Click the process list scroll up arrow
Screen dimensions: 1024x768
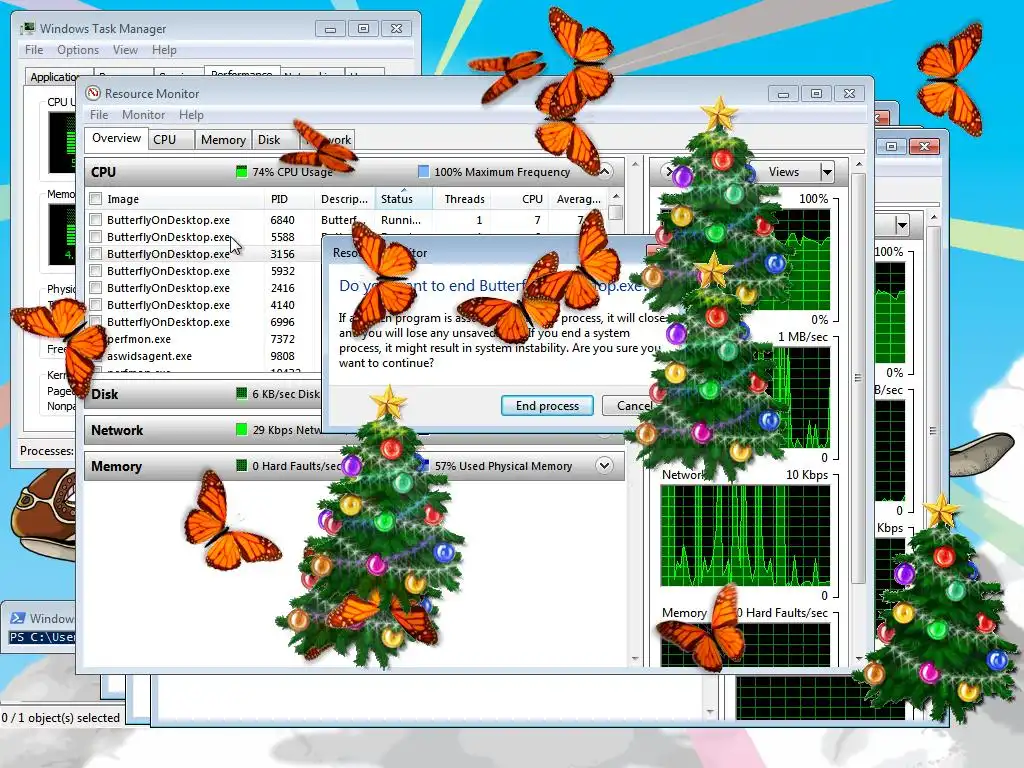tap(616, 196)
